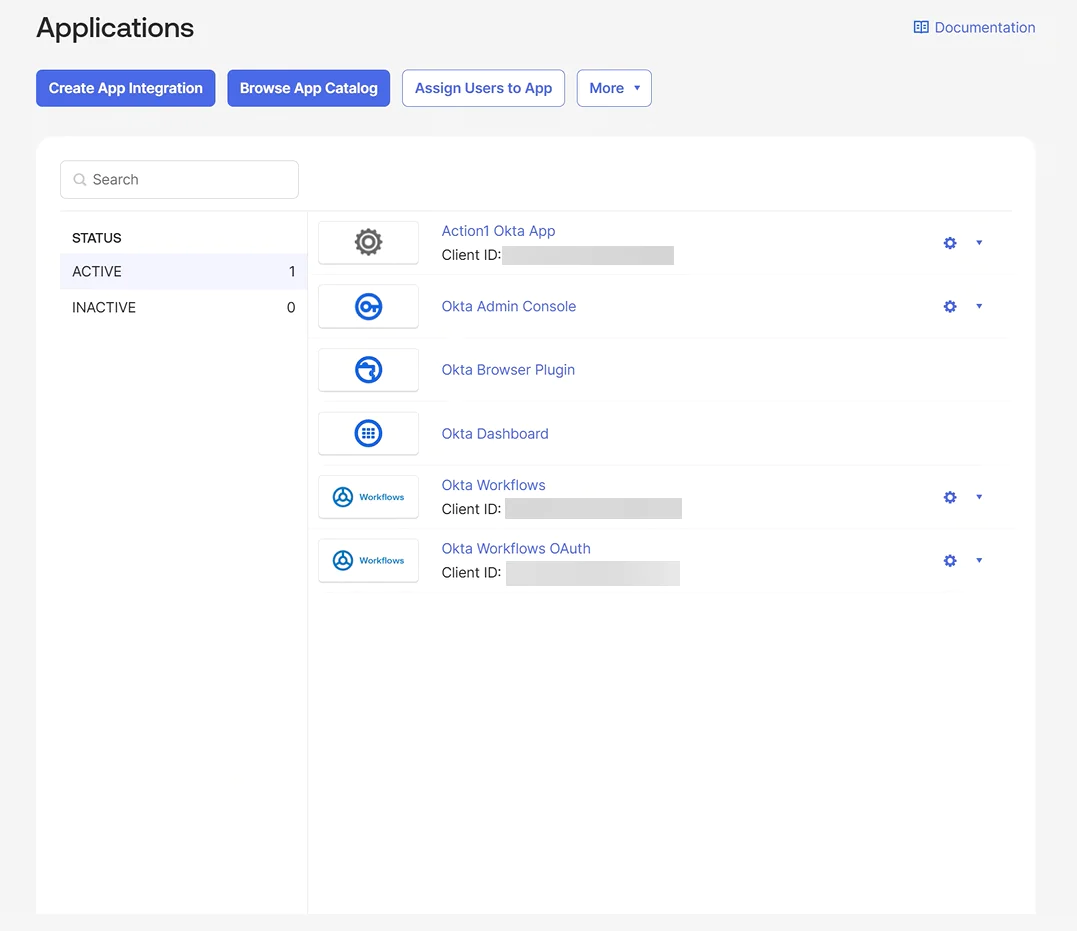Viewport: 1077px width, 931px height.
Task: Click the Okta Workflows app logo
Action: (368, 496)
